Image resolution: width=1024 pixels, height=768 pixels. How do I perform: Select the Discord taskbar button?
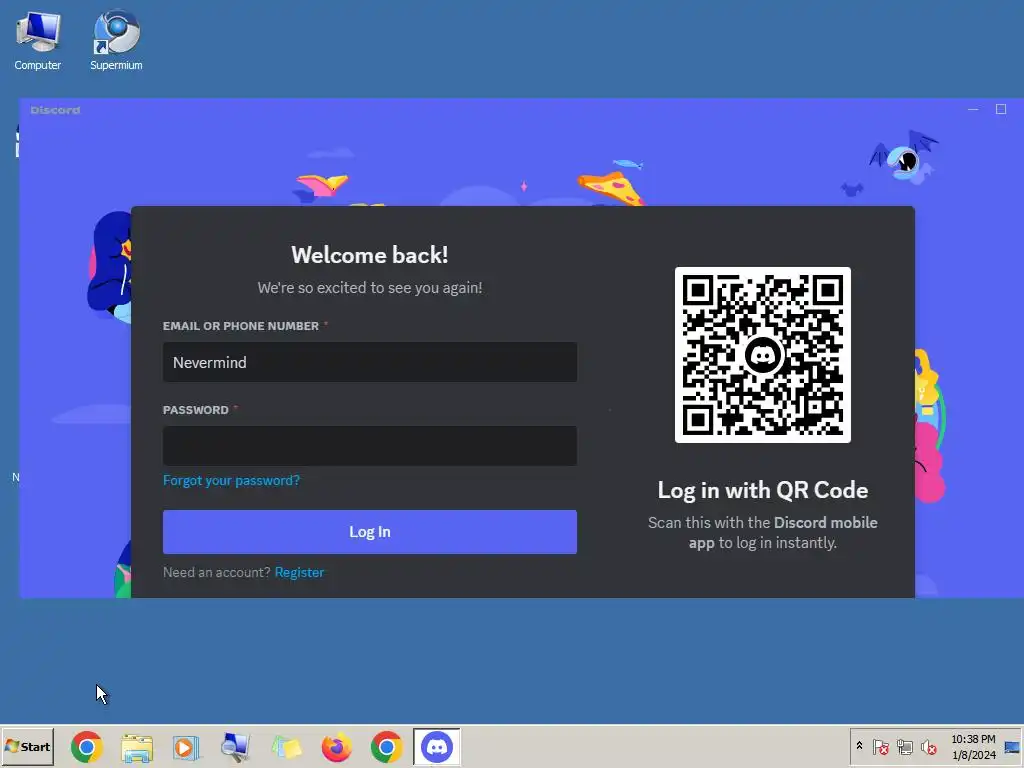437,747
